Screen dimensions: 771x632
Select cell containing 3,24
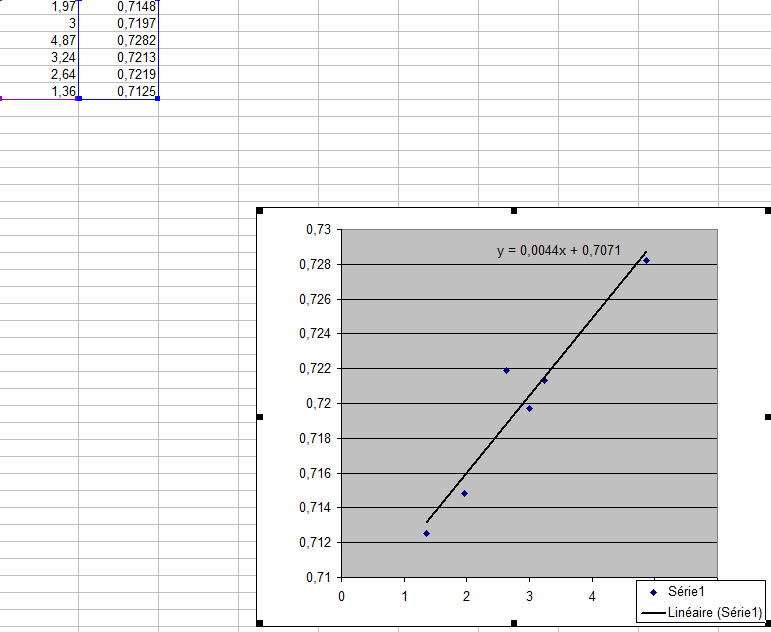(x=39, y=57)
